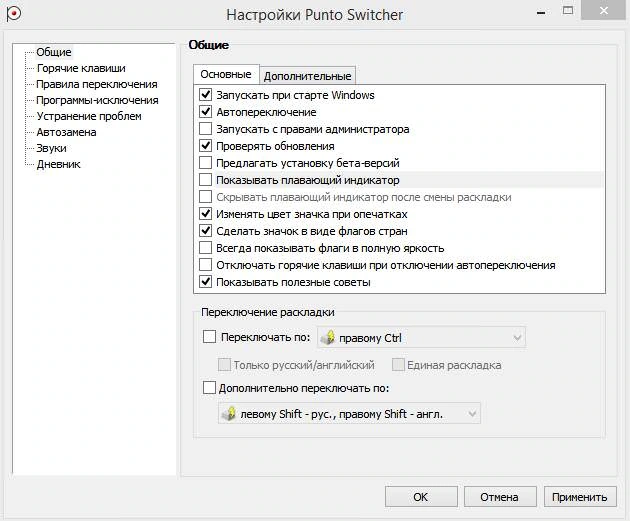Check 'Показывать плавающий индикатор'
Screen dimensions: 630x521
click(206, 180)
